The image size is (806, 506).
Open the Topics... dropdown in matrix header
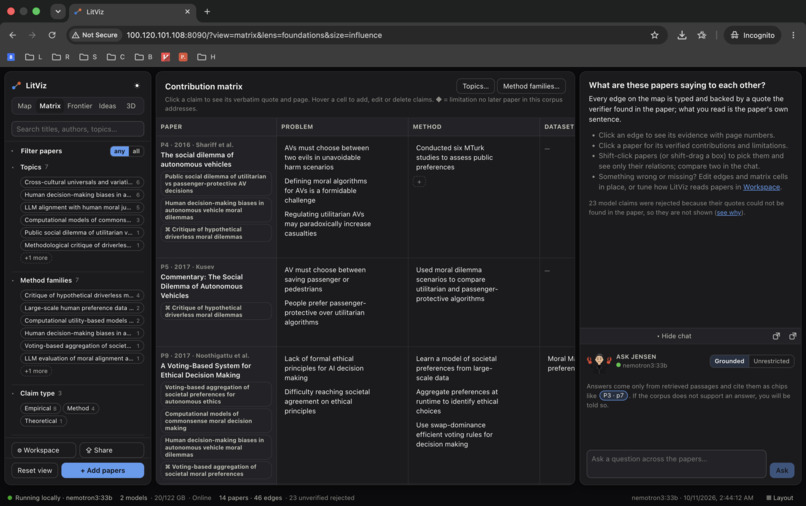click(475, 86)
